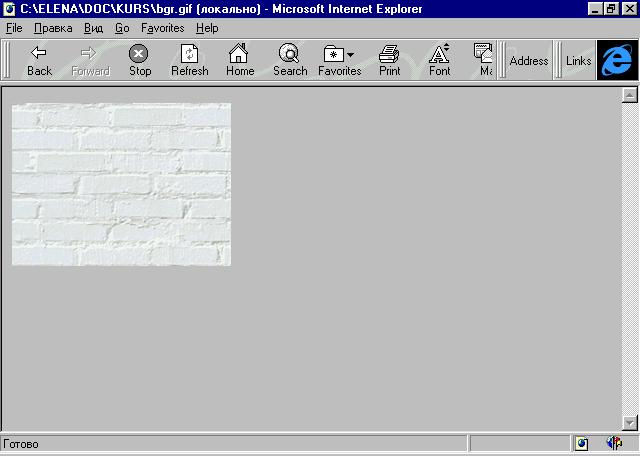Print the page with Print button
This screenshot has height=456, width=640.
[x=389, y=60]
